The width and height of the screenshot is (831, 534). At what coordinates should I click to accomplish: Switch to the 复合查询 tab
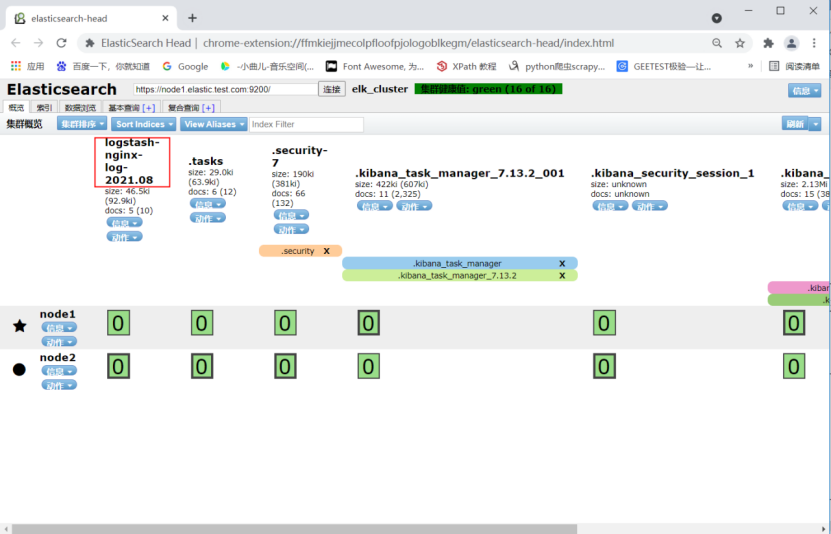pos(191,108)
